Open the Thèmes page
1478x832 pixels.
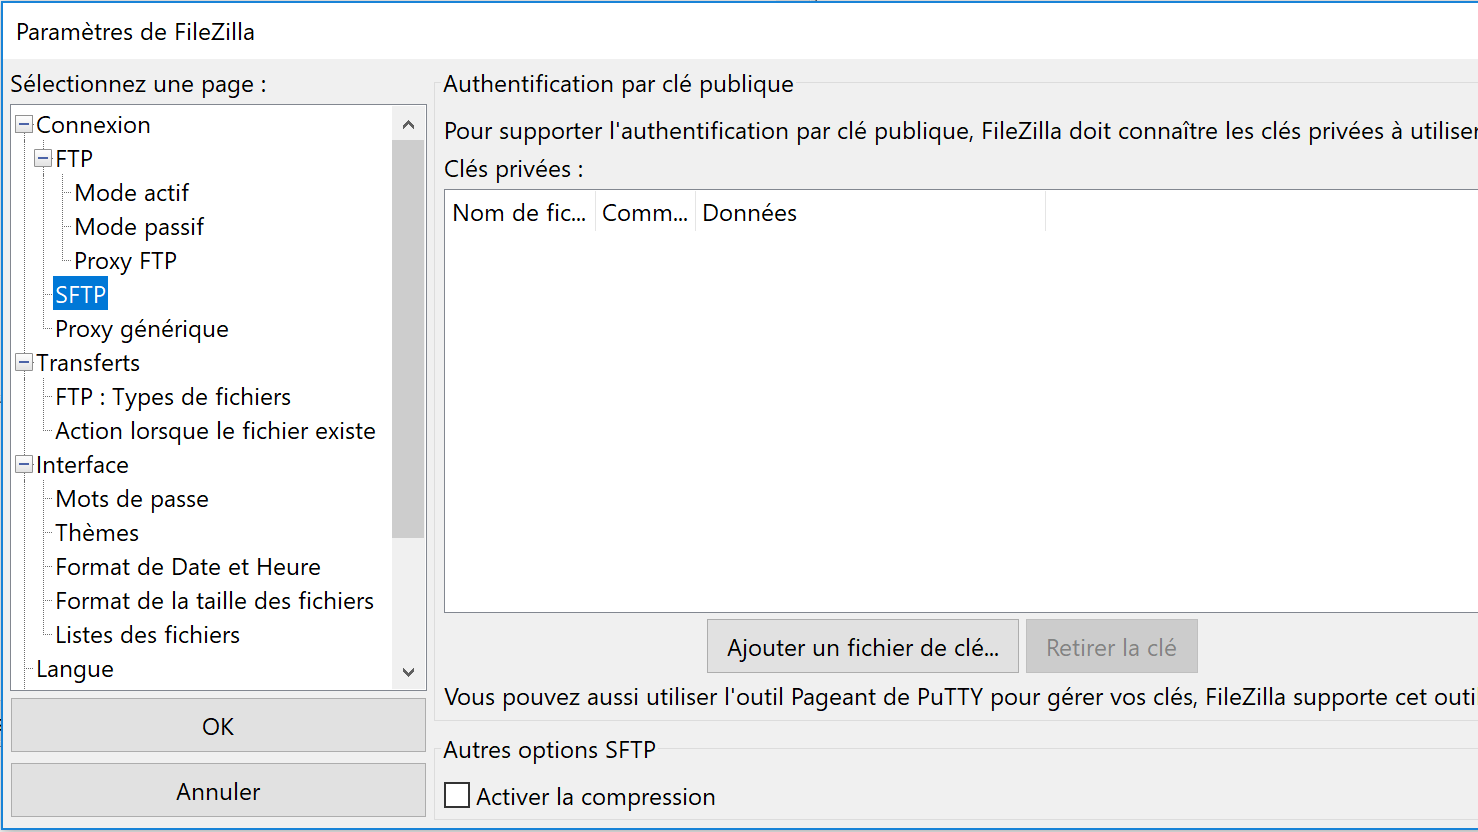(97, 533)
